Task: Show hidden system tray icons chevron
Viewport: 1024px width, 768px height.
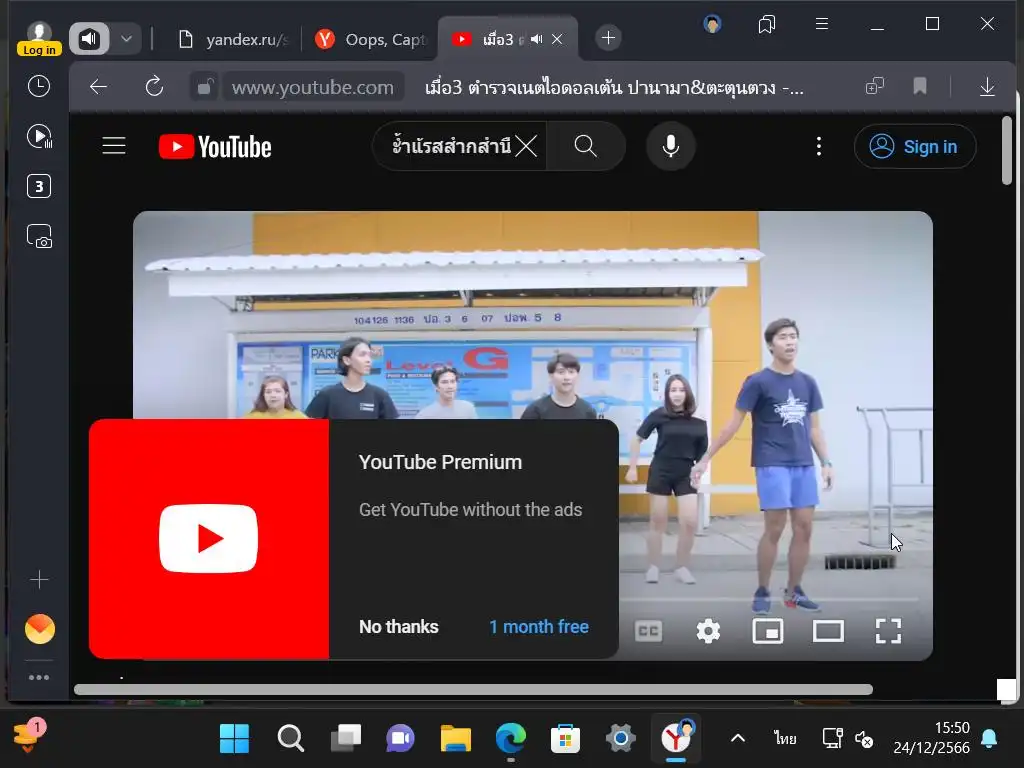Action: click(737, 739)
